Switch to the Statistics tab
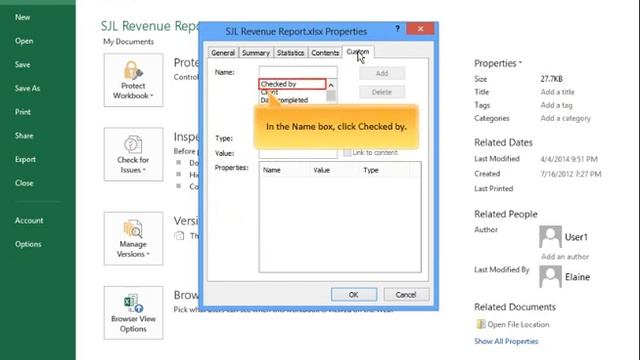The width and height of the screenshot is (640, 360). tap(290, 53)
